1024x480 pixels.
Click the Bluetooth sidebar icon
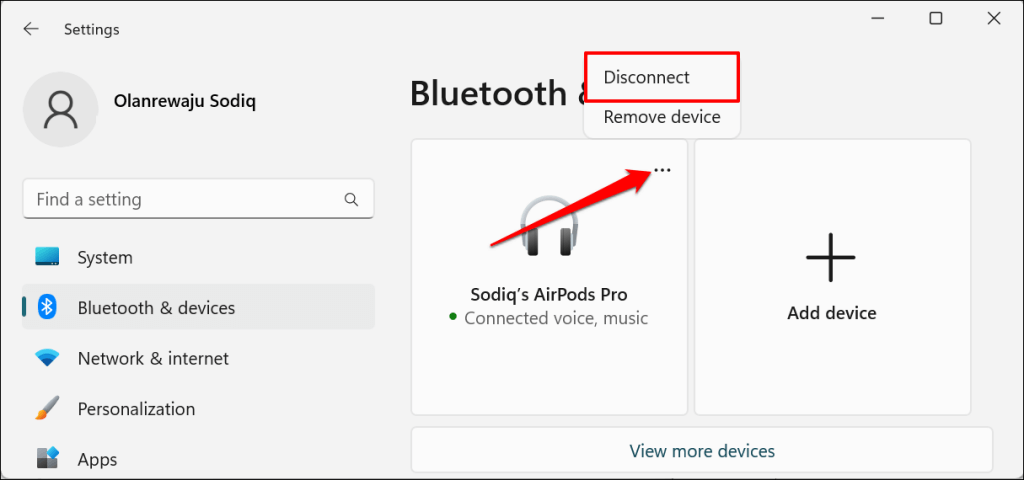point(47,308)
